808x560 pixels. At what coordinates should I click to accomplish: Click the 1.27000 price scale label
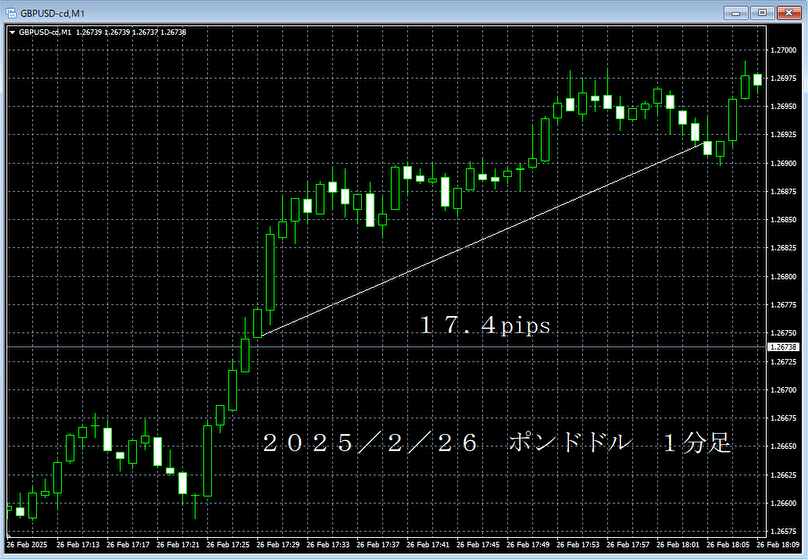pyautogui.click(x=783, y=50)
